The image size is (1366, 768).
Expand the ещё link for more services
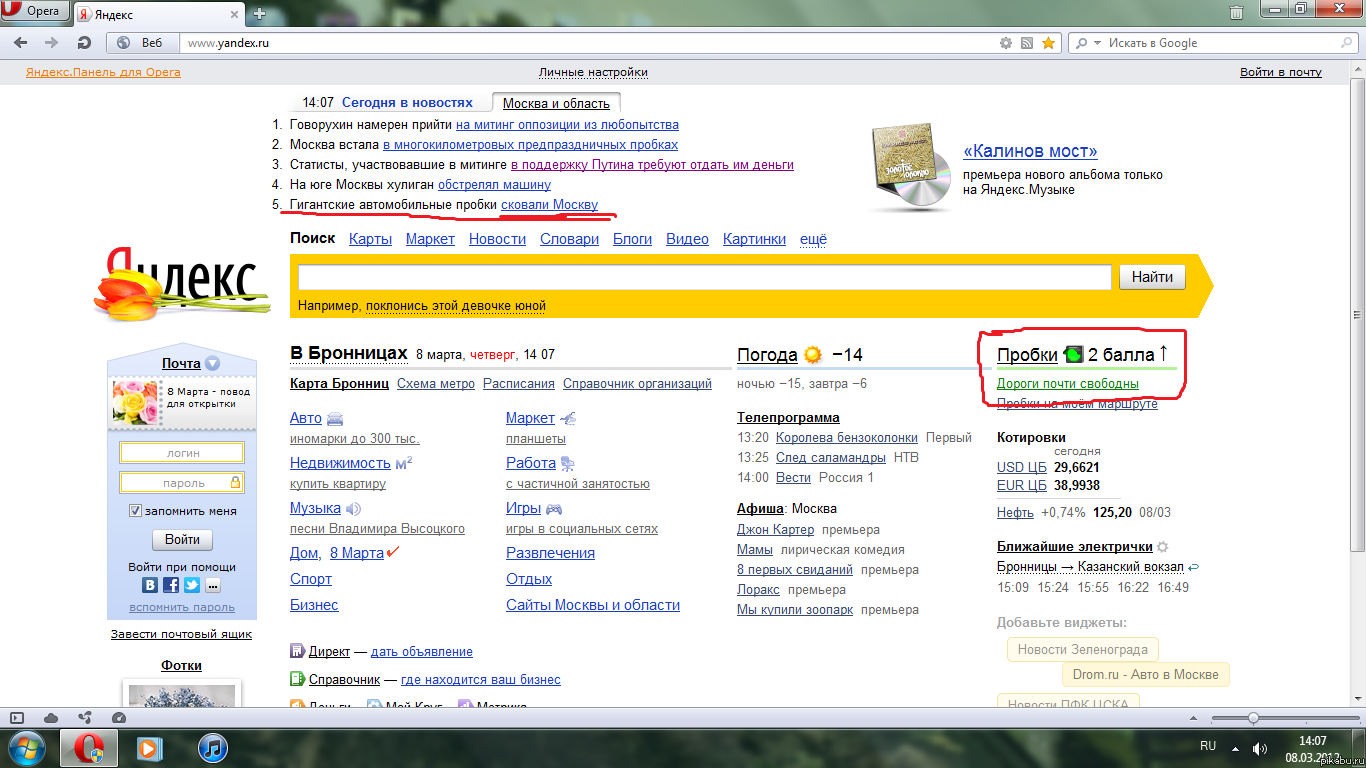[813, 239]
